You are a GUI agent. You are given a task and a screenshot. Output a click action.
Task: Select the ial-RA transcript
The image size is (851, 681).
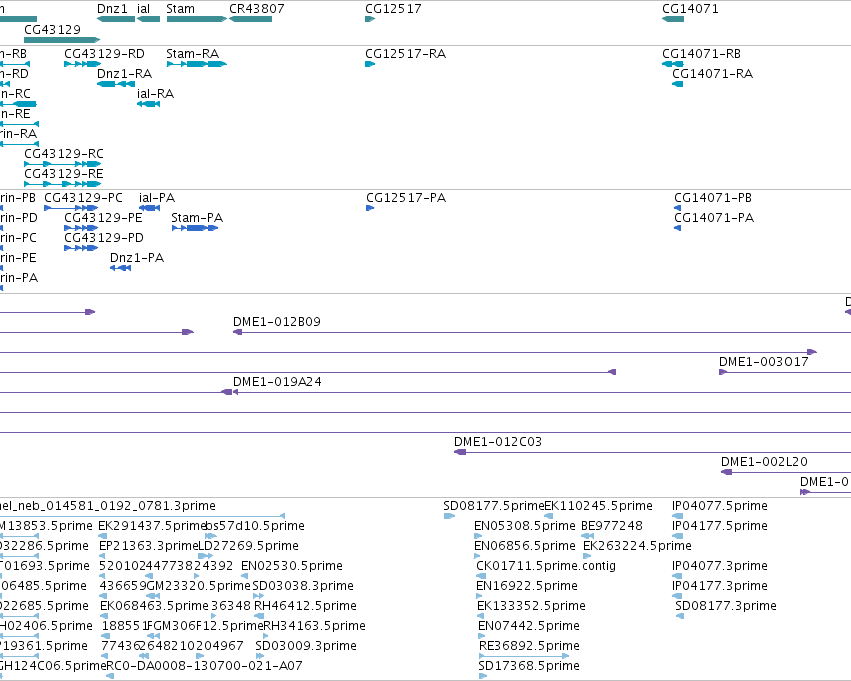point(148,104)
